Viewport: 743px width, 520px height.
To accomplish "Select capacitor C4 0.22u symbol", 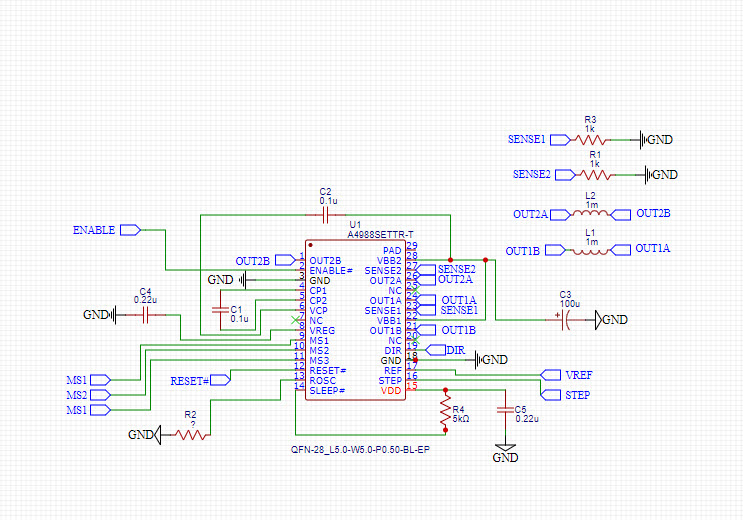I will point(145,315).
